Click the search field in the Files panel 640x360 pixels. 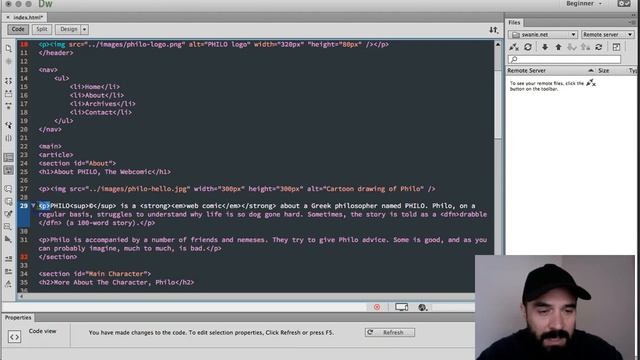click(x=564, y=60)
